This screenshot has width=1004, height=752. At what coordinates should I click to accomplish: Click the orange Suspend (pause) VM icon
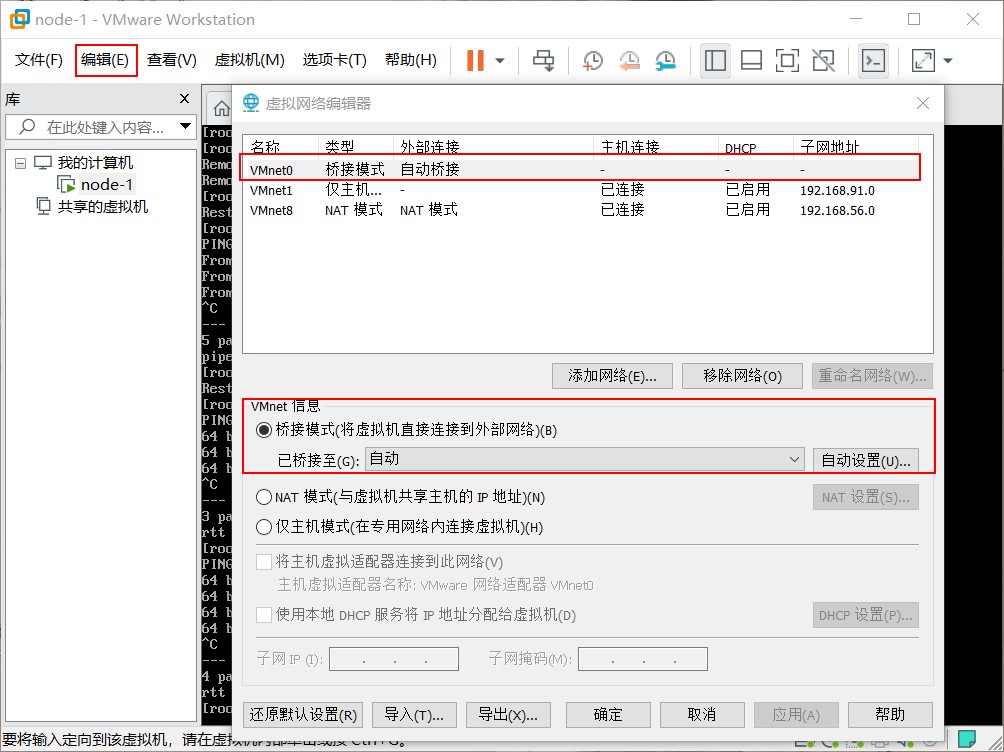pyautogui.click(x=475, y=61)
